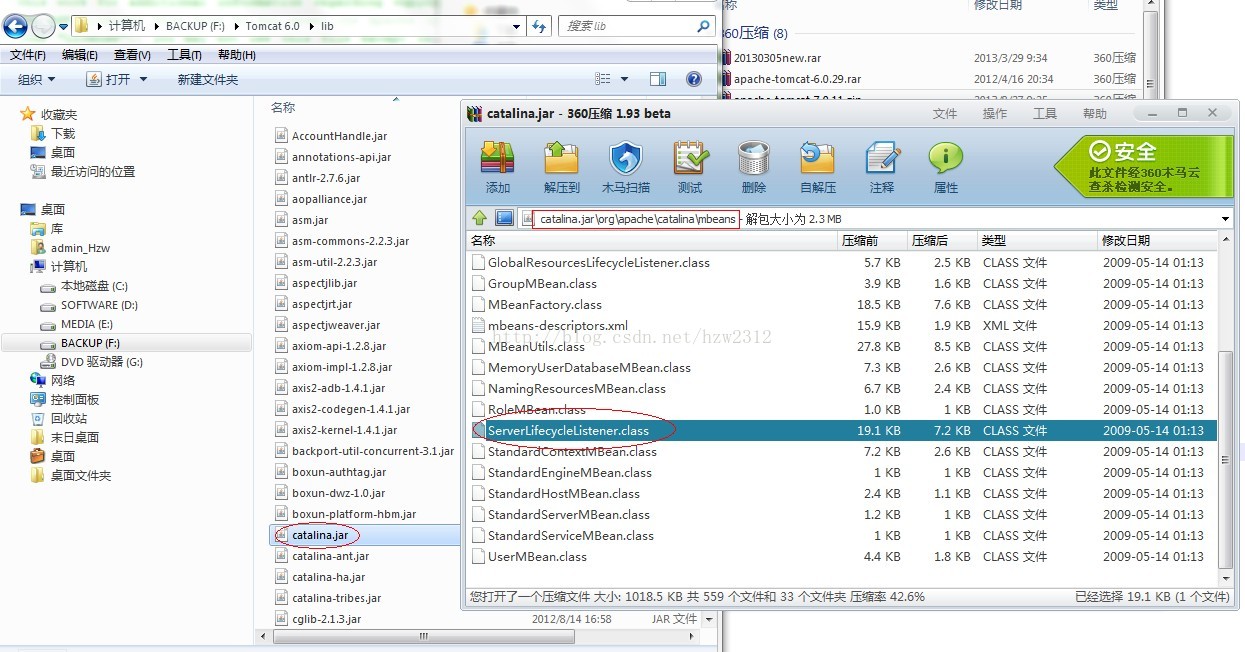Screen dimensions: 1245x652
Task: Open the 组织 dropdown in Explorer toolbar
Action: (x=37, y=79)
